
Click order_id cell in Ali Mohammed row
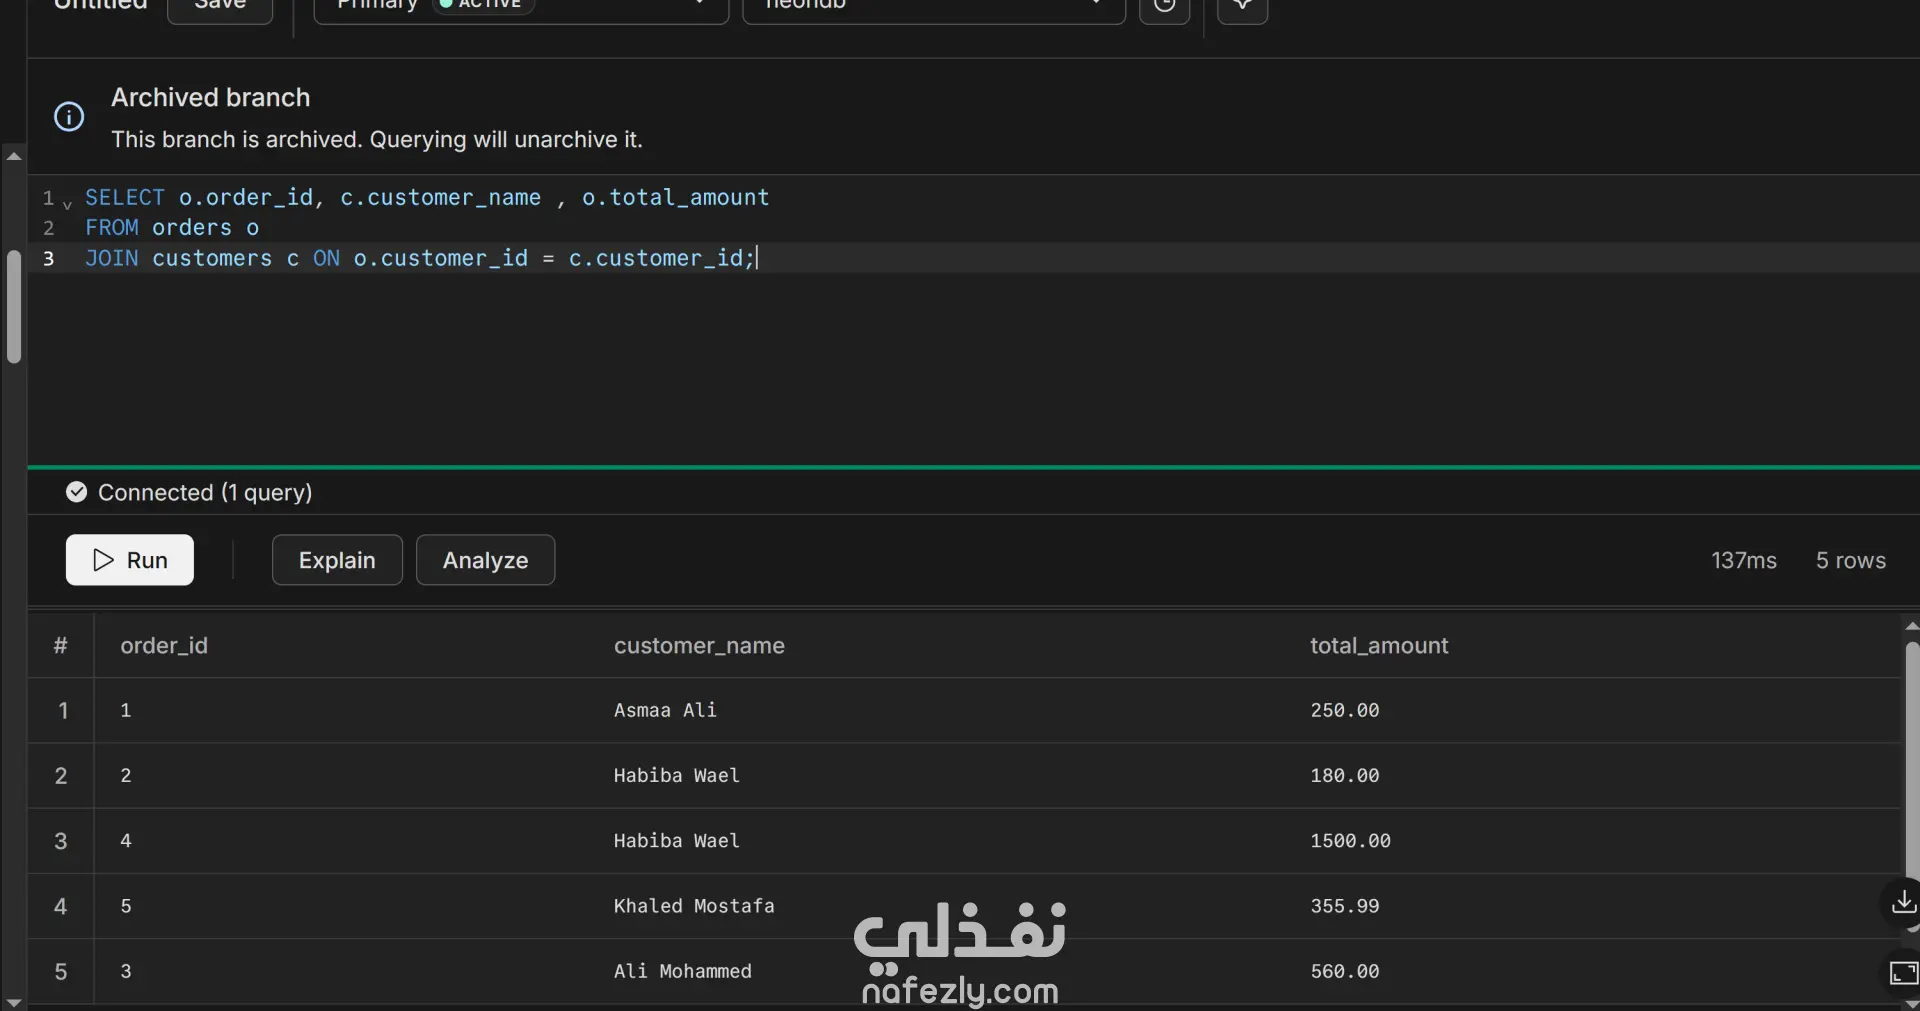126,971
